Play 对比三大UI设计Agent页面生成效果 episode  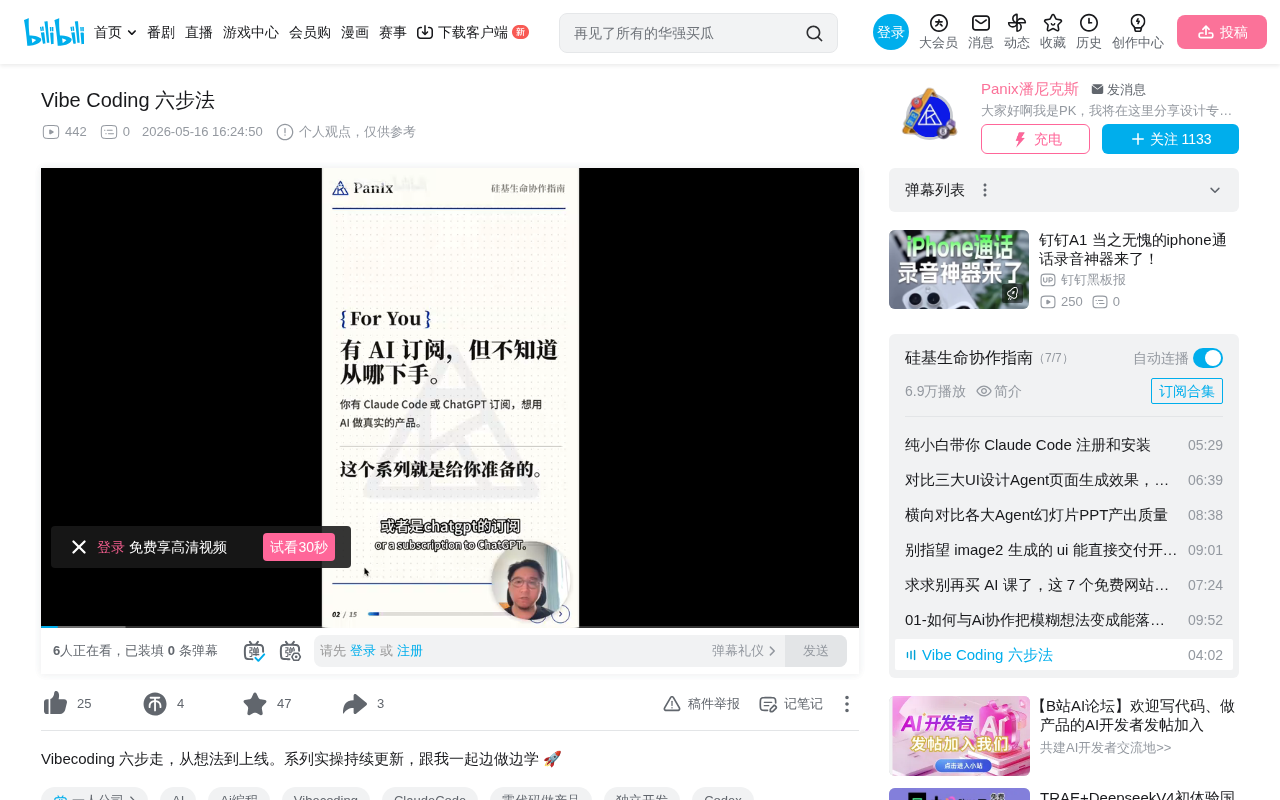(x=1064, y=480)
